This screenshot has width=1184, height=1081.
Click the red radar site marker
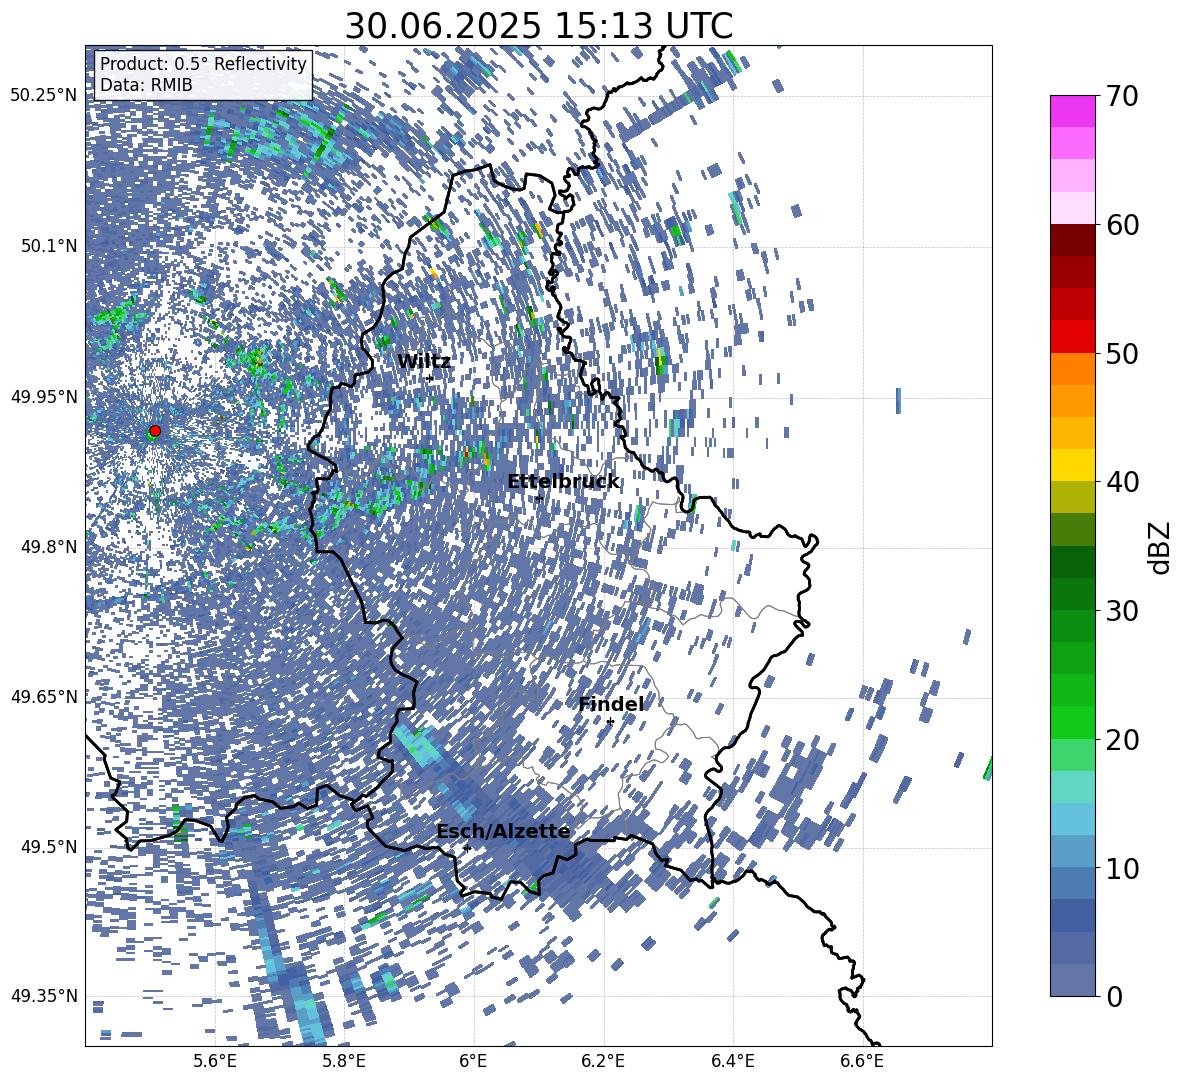pos(155,431)
